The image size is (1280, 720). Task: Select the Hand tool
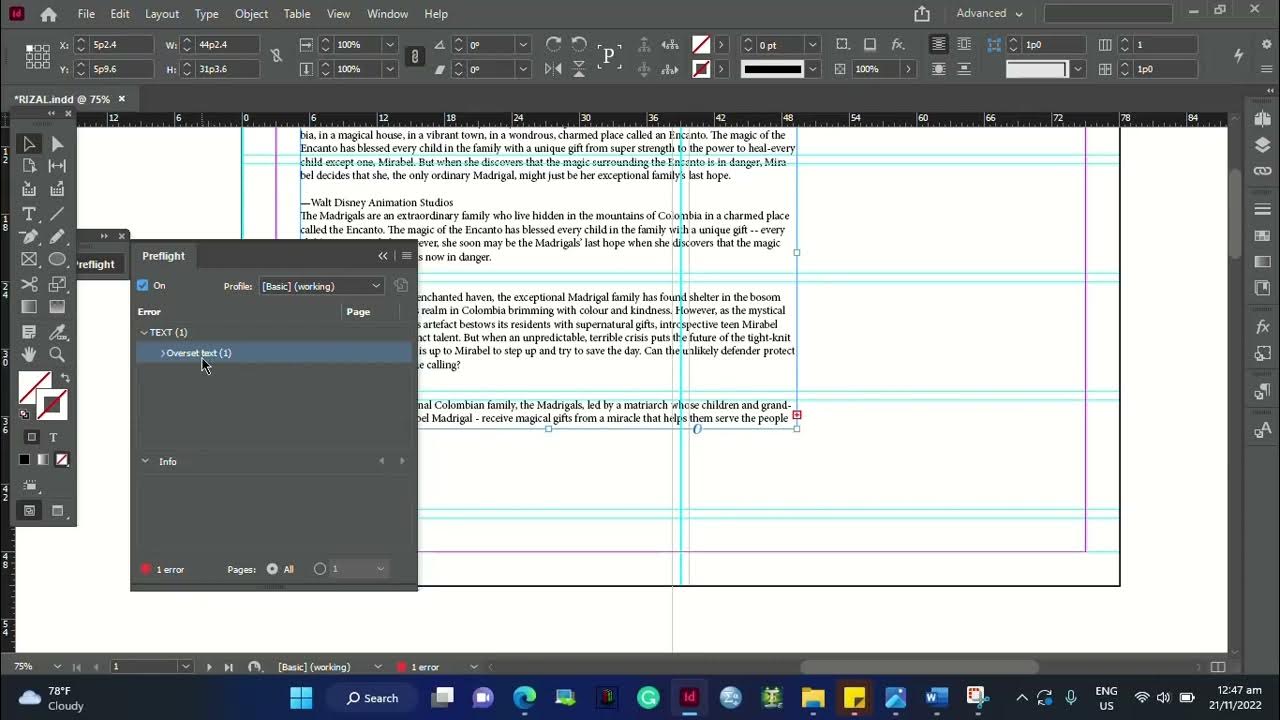click(30, 354)
